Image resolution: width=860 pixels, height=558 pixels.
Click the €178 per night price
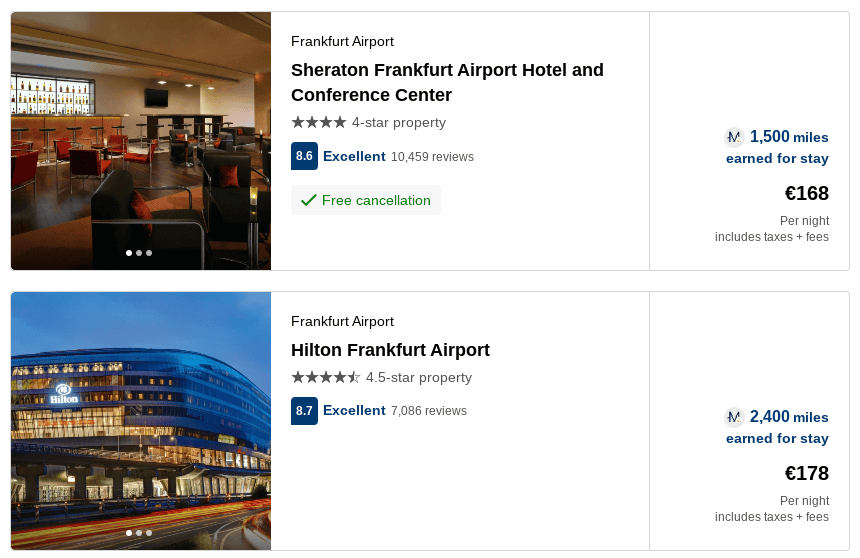[x=806, y=473]
